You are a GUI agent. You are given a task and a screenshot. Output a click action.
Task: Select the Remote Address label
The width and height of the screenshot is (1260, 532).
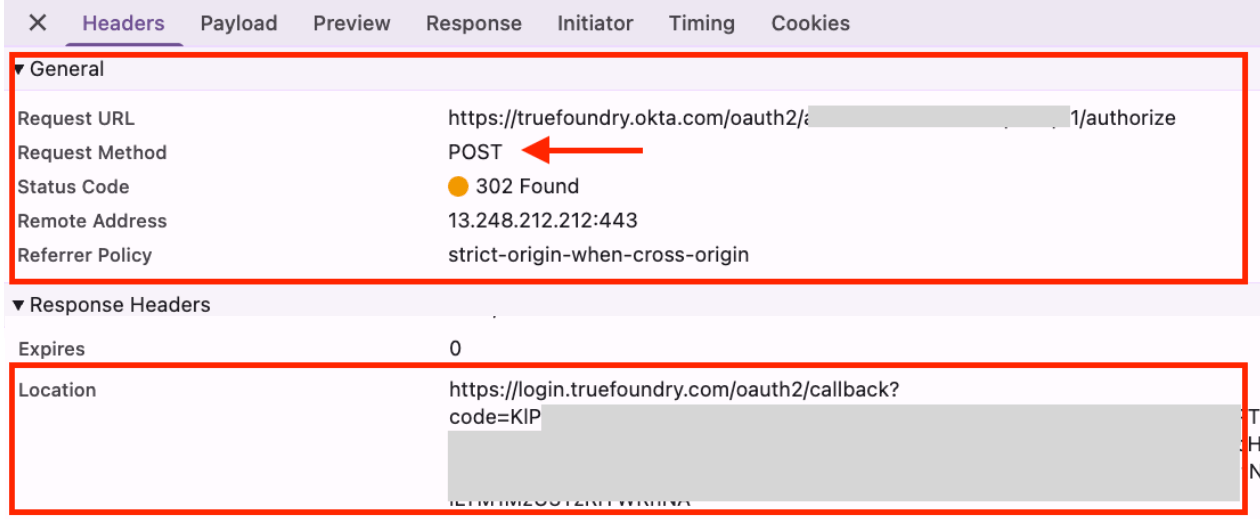(x=92, y=220)
